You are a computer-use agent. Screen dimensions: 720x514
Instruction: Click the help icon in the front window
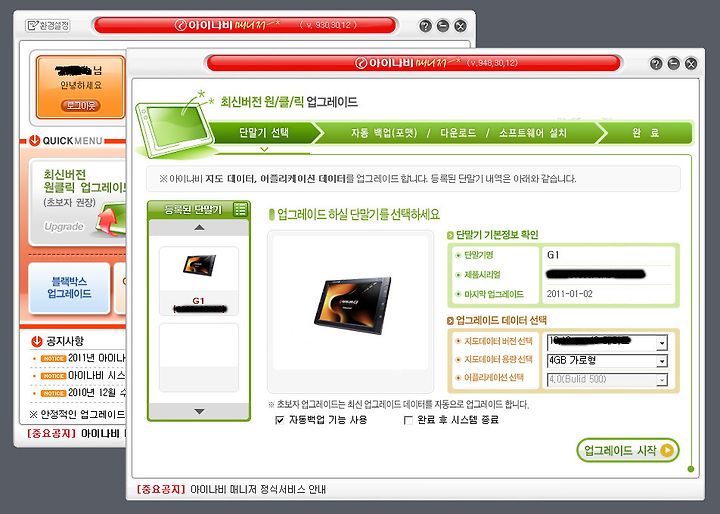click(x=656, y=63)
